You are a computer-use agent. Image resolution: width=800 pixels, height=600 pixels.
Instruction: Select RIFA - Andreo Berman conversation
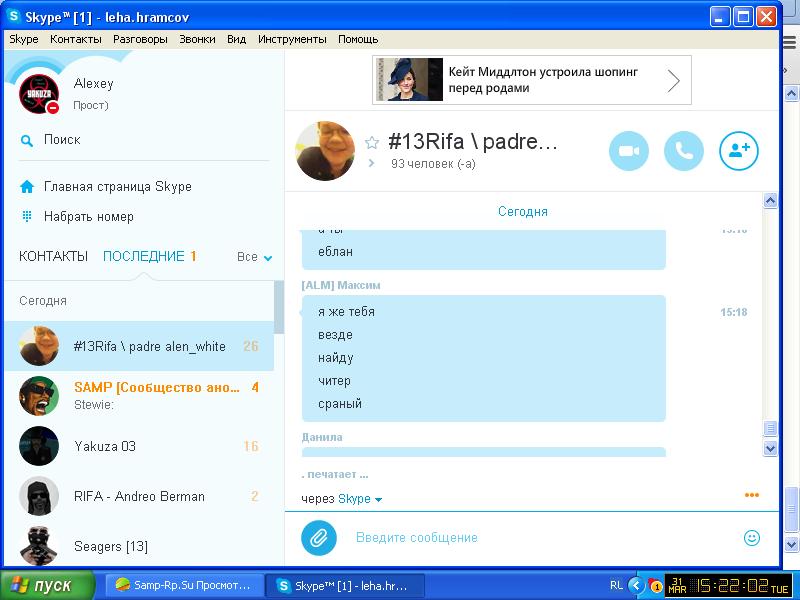click(x=139, y=496)
